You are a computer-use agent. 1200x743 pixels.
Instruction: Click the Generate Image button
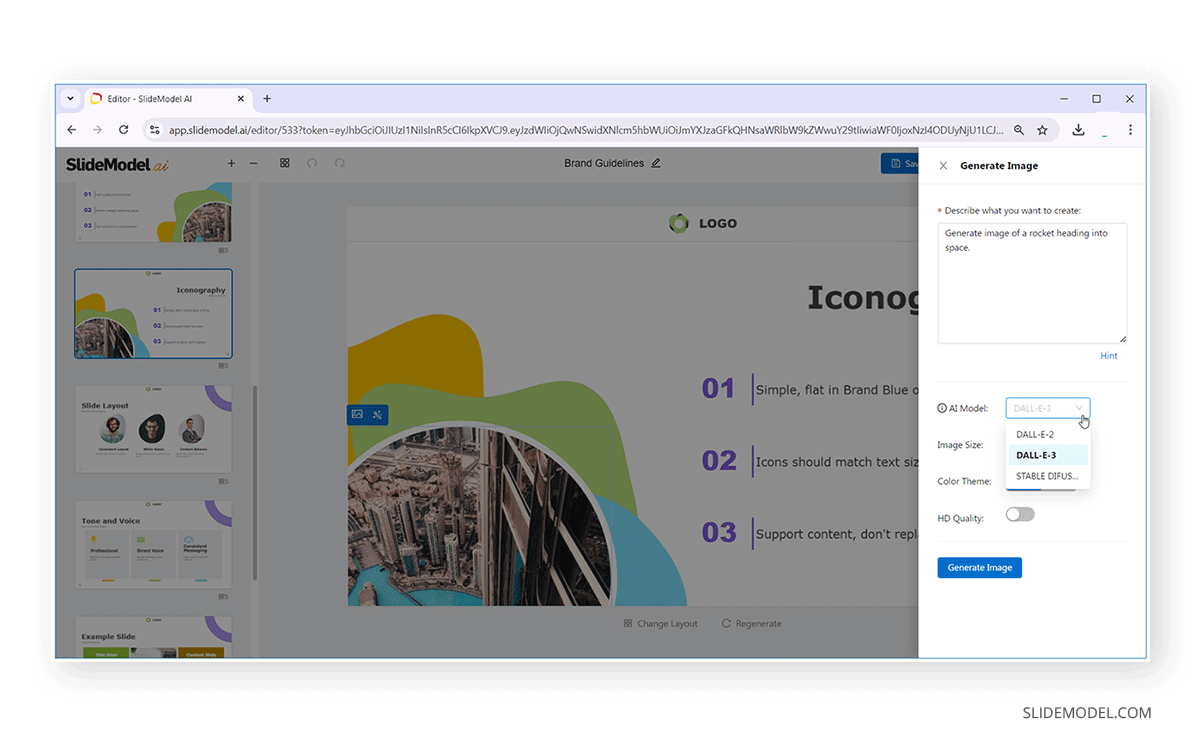979,568
